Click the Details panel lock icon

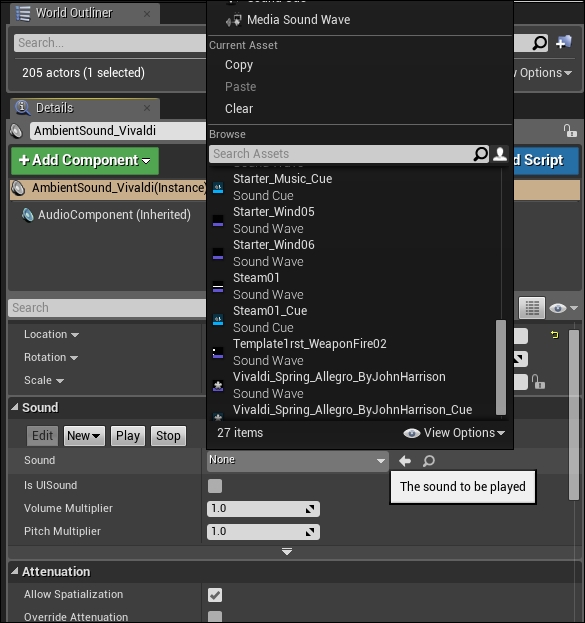click(570, 130)
